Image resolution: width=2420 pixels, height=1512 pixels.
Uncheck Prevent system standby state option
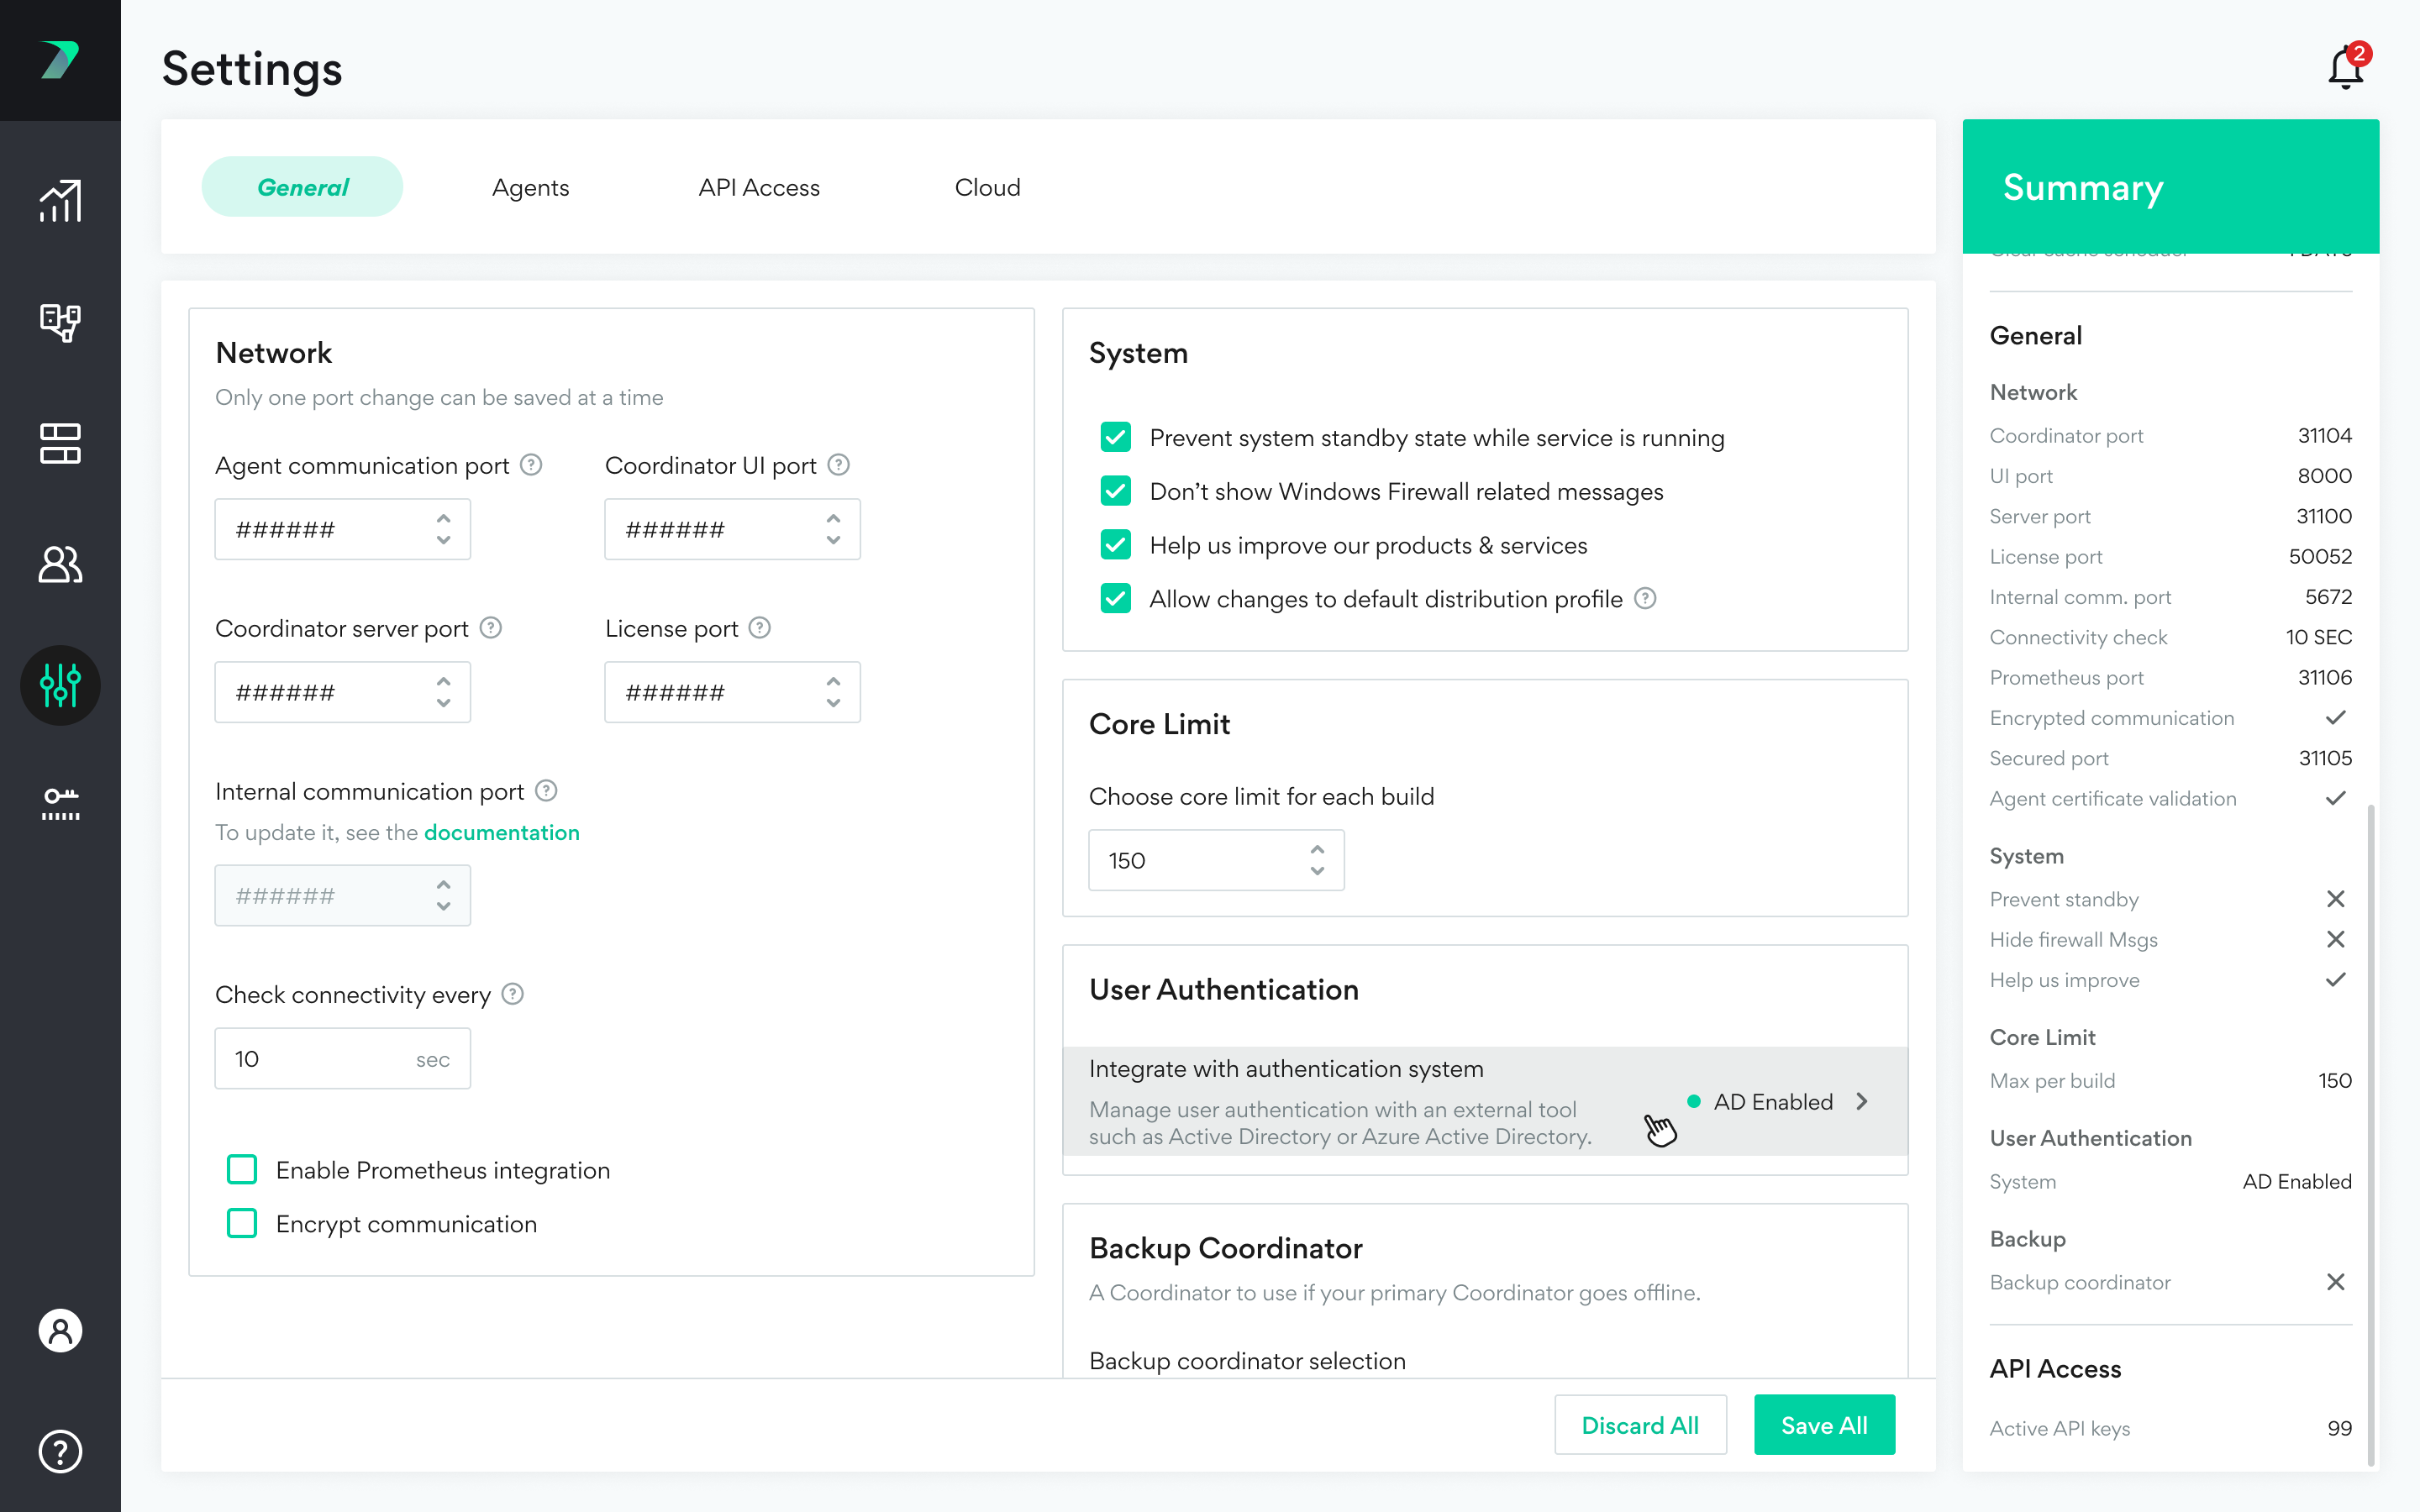[1115, 438]
